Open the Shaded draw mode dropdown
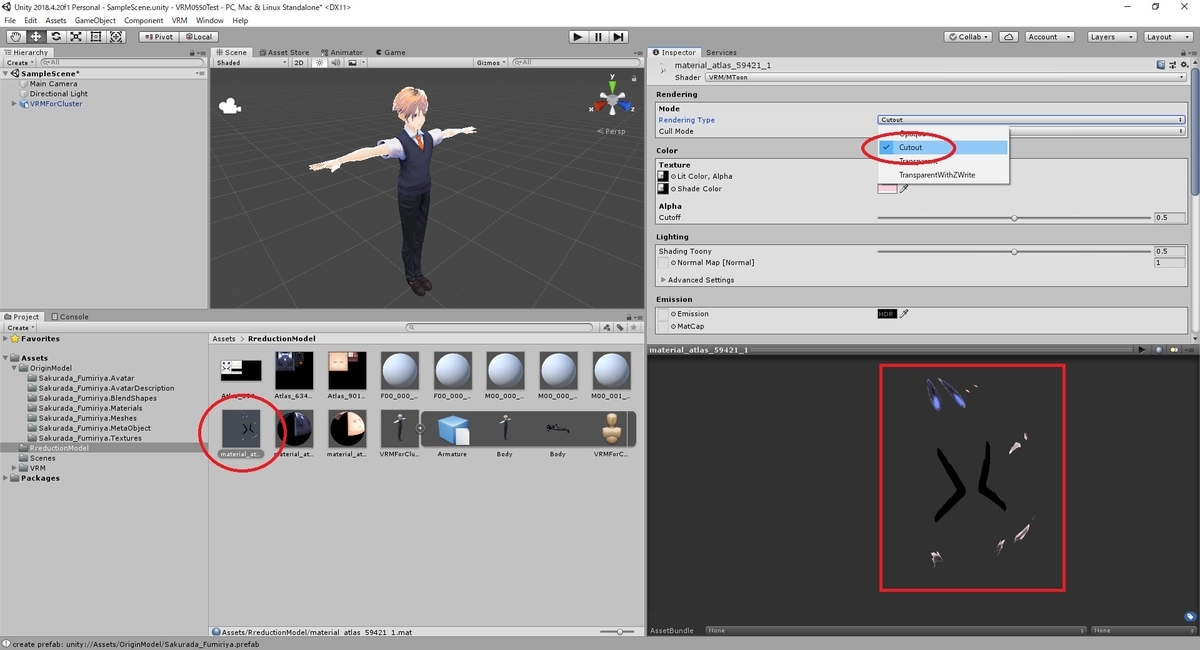 pyautogui.click(x=250, y=62)
